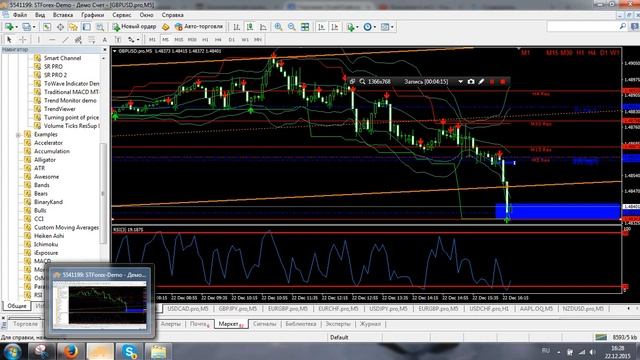The height and width of the screenshot is (360, 640).
Task: Select the Общие navigator tab
Action: point(17,305)
